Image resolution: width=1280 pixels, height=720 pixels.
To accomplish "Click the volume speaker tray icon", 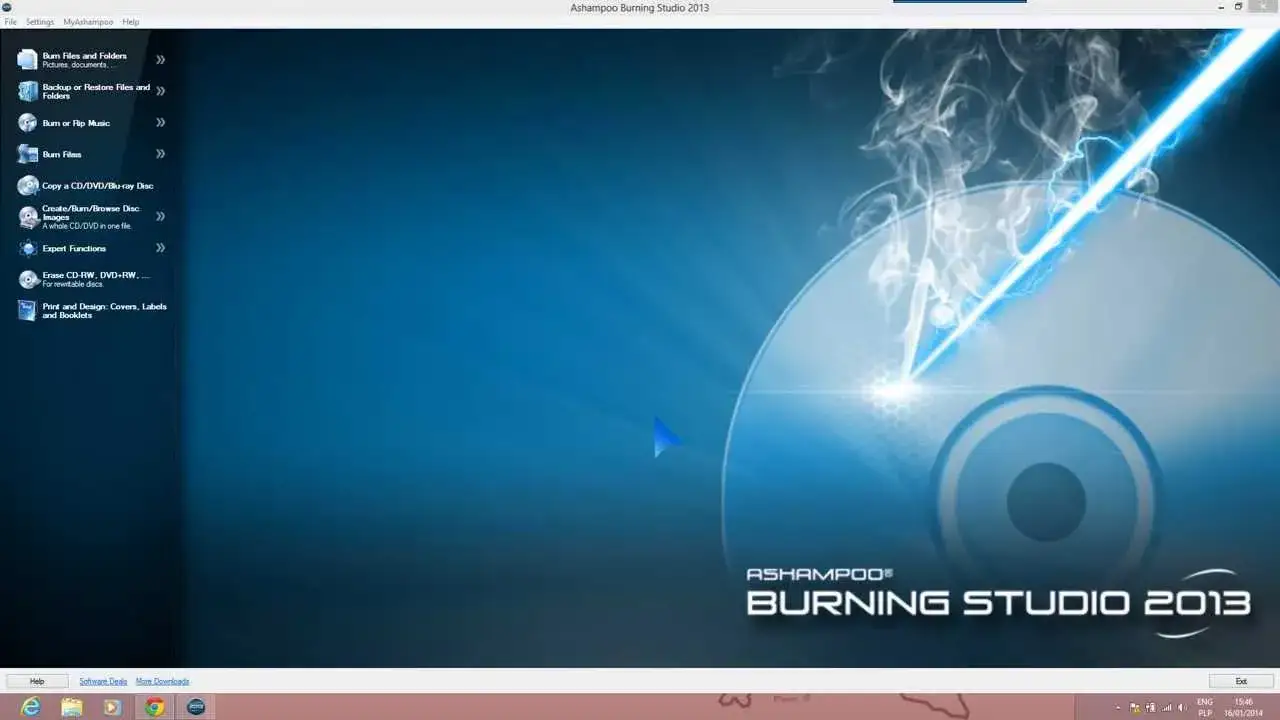I will 1181,707.
